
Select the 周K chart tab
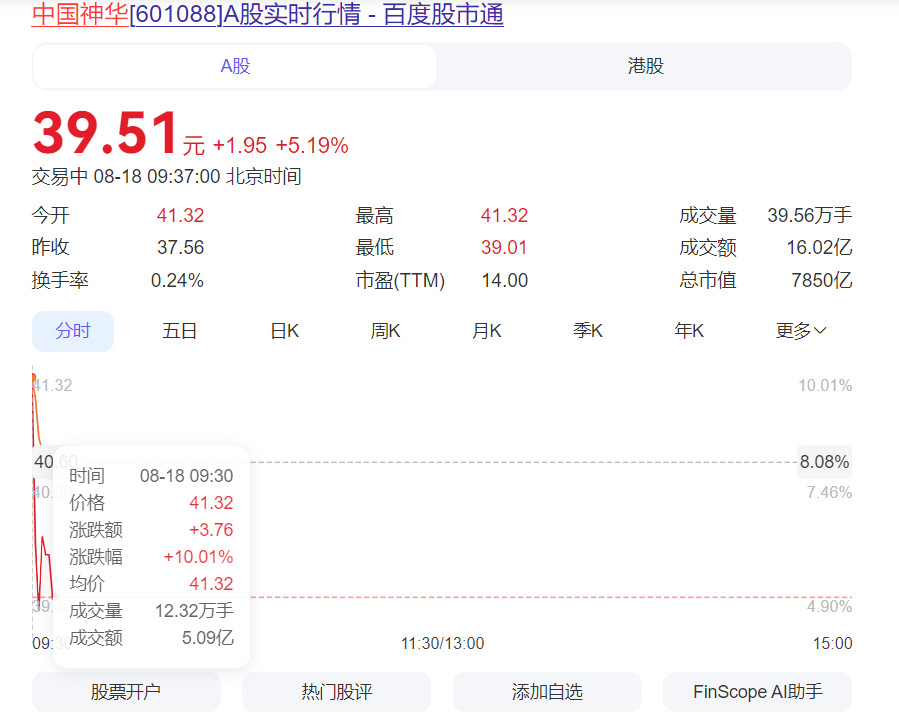click(385, 331)
